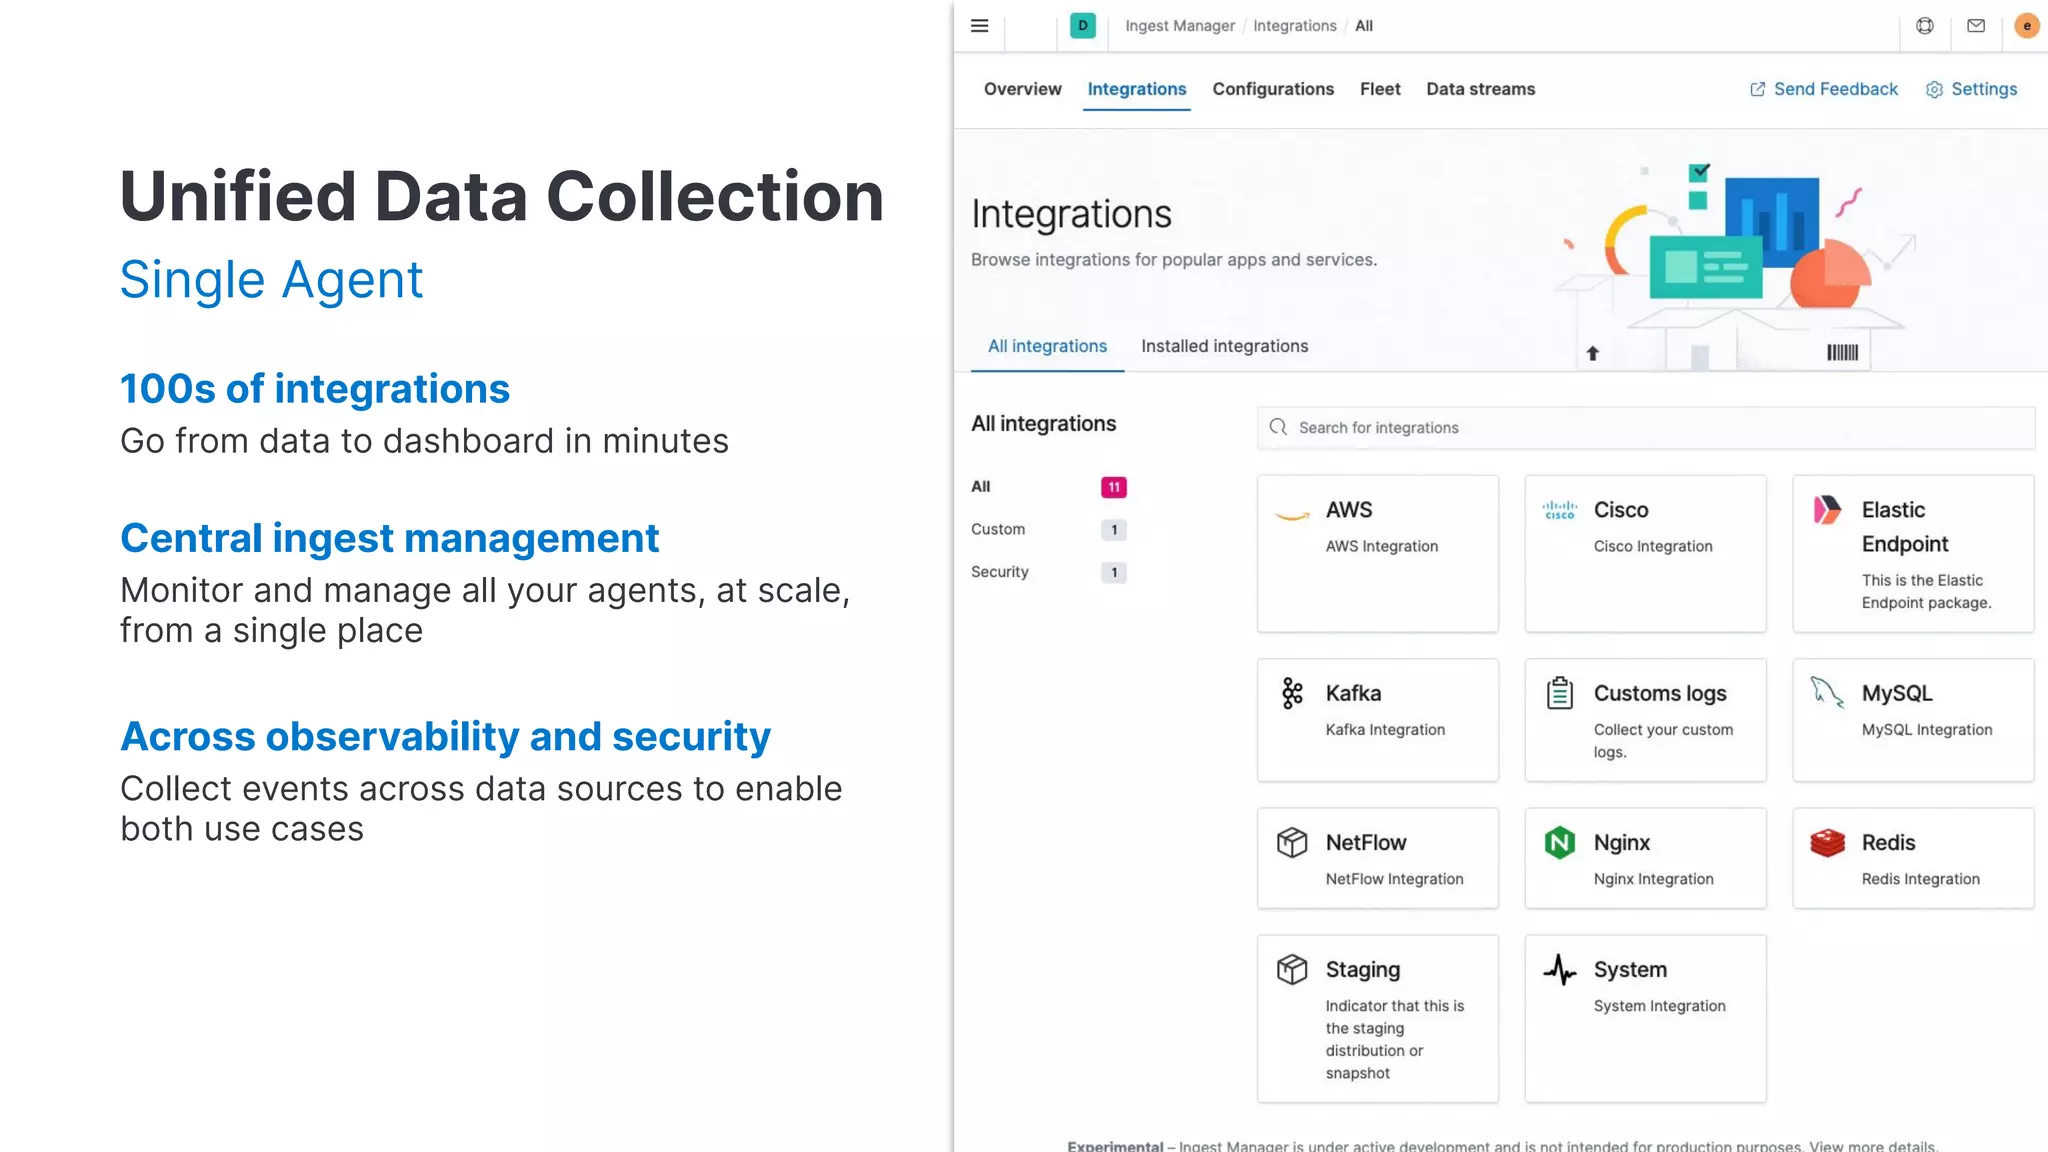This screenshot has width=2048, height=1152.
Task: Click 'Collect your custom logs.' description
Action: pos(1662,741)
